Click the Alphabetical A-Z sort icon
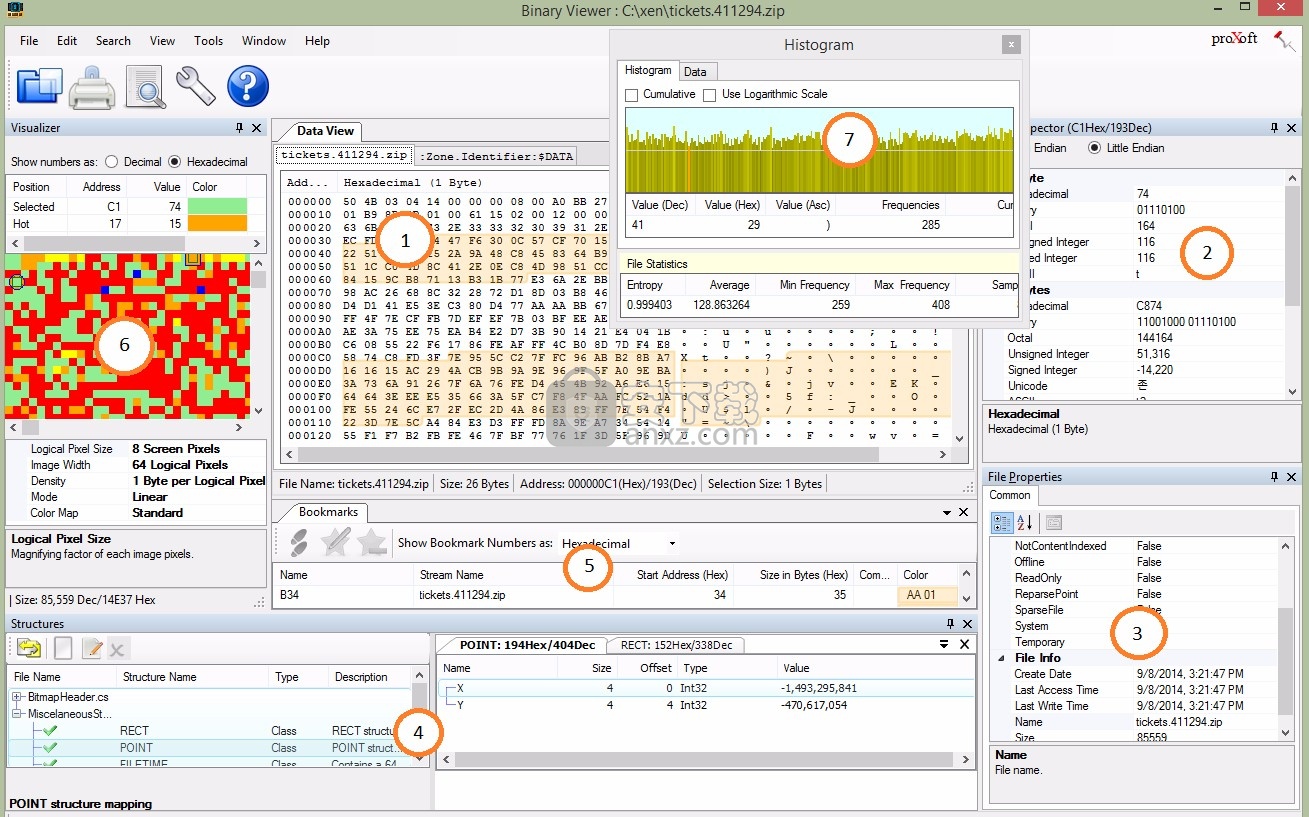The image size is (1309, 817). click(x=1025, y=522)
